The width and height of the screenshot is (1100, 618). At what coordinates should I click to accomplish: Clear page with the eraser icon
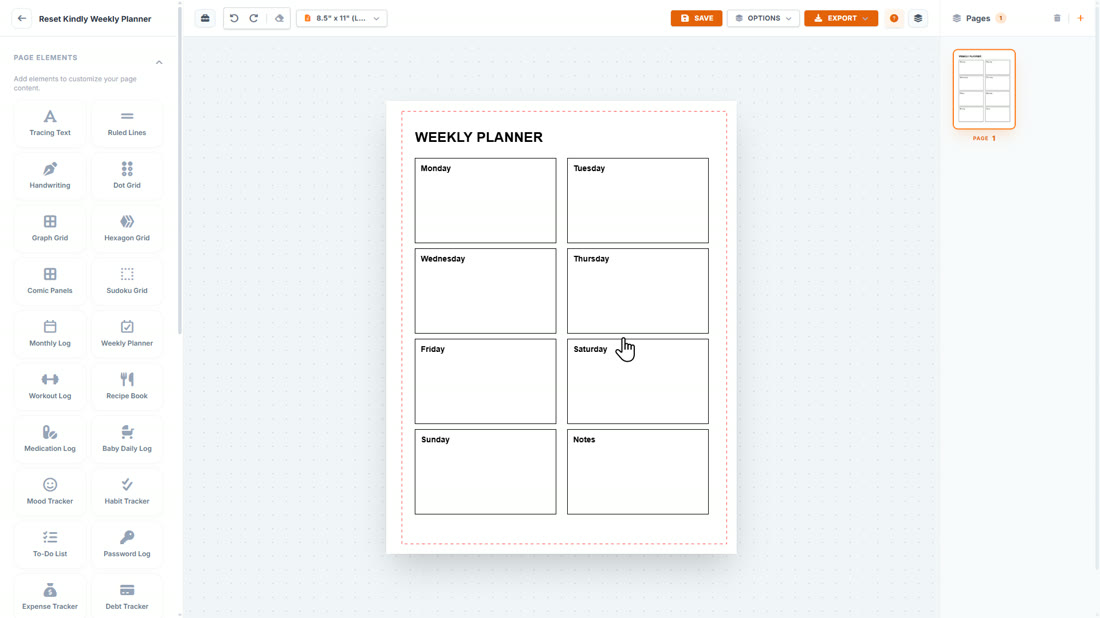(x=279, y=18)
